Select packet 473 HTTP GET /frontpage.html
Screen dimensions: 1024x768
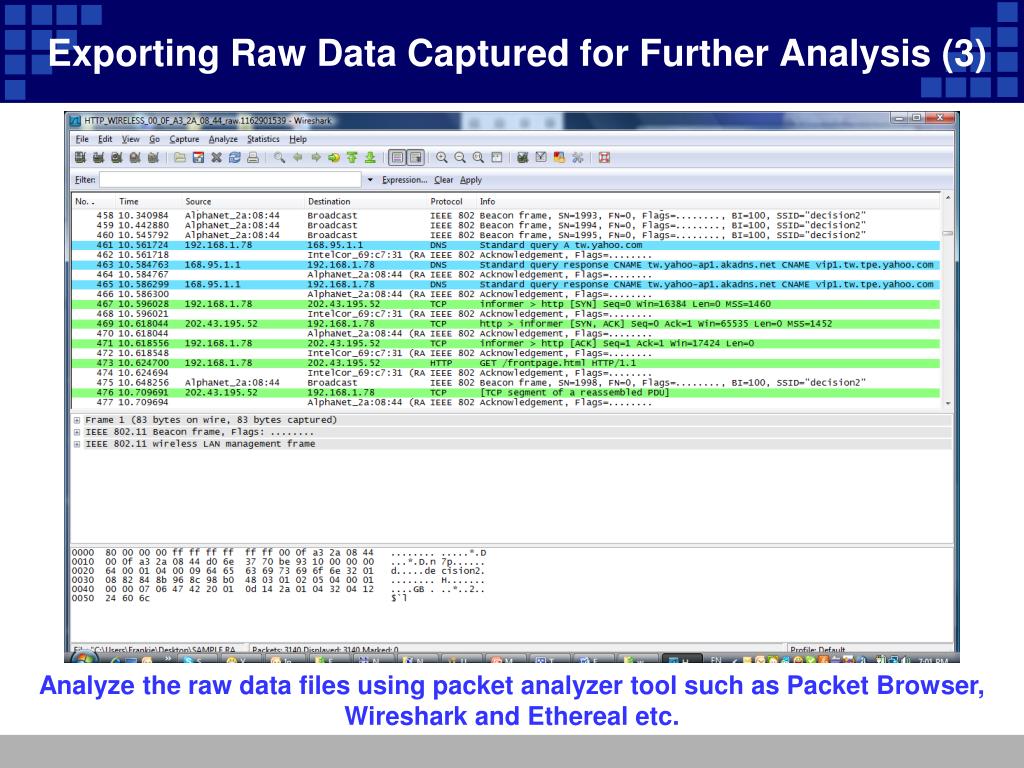coord(505,363)
